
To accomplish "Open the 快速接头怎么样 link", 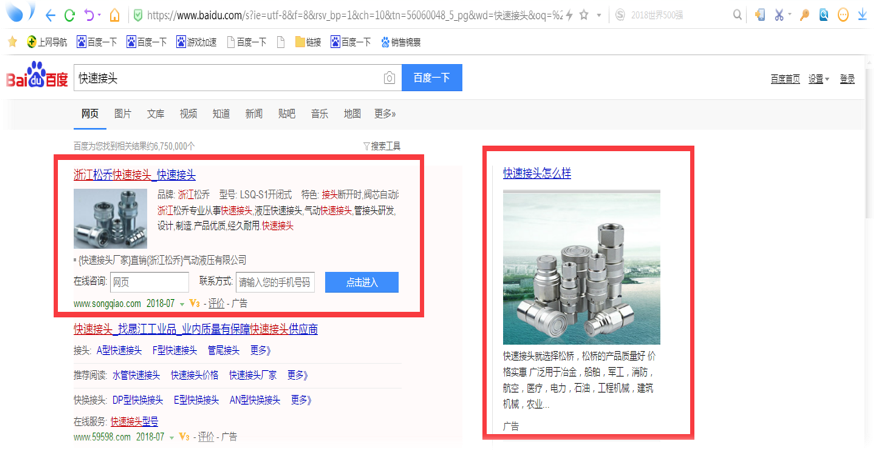I will pos(537,173).
